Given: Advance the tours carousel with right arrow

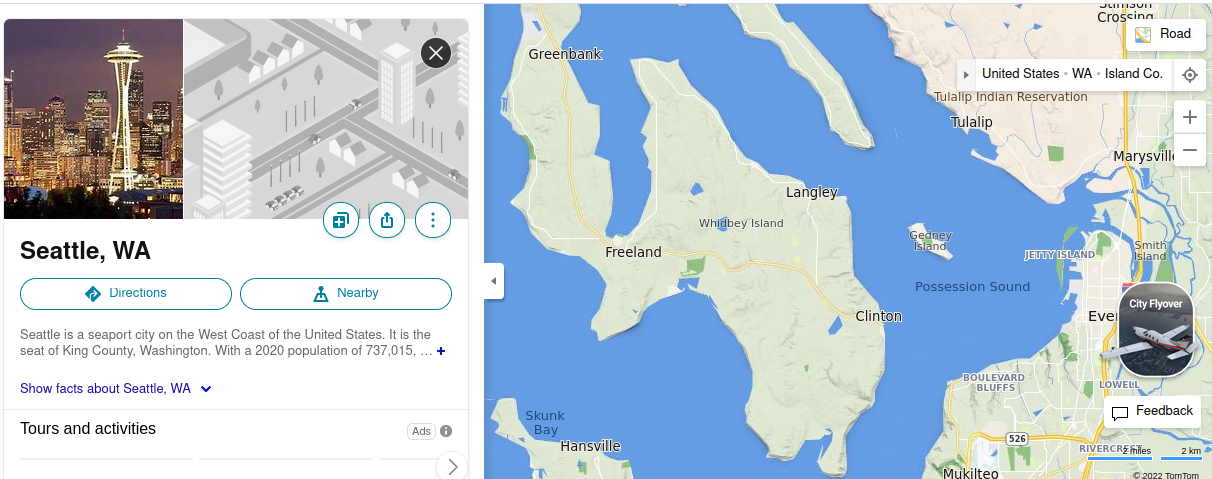Looking at the screenshot, I should pos(452,466).
